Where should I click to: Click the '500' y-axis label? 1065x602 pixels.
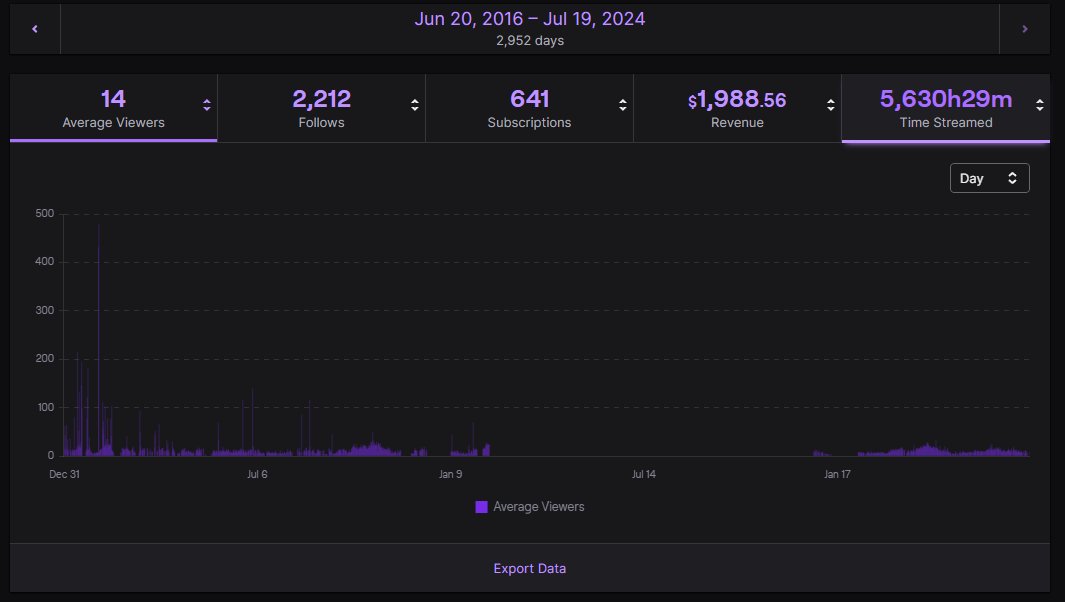click(45, 213)
